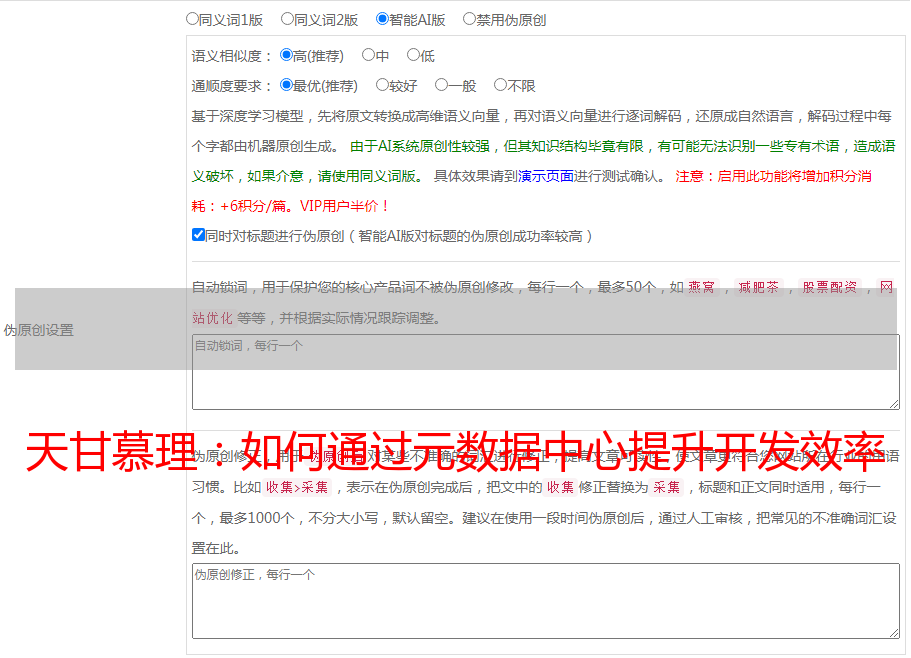Image resolution: width=911 pixels, height=658 pixels.
Task: Select the 同义词1版 radio option
Action: point(192,19)
